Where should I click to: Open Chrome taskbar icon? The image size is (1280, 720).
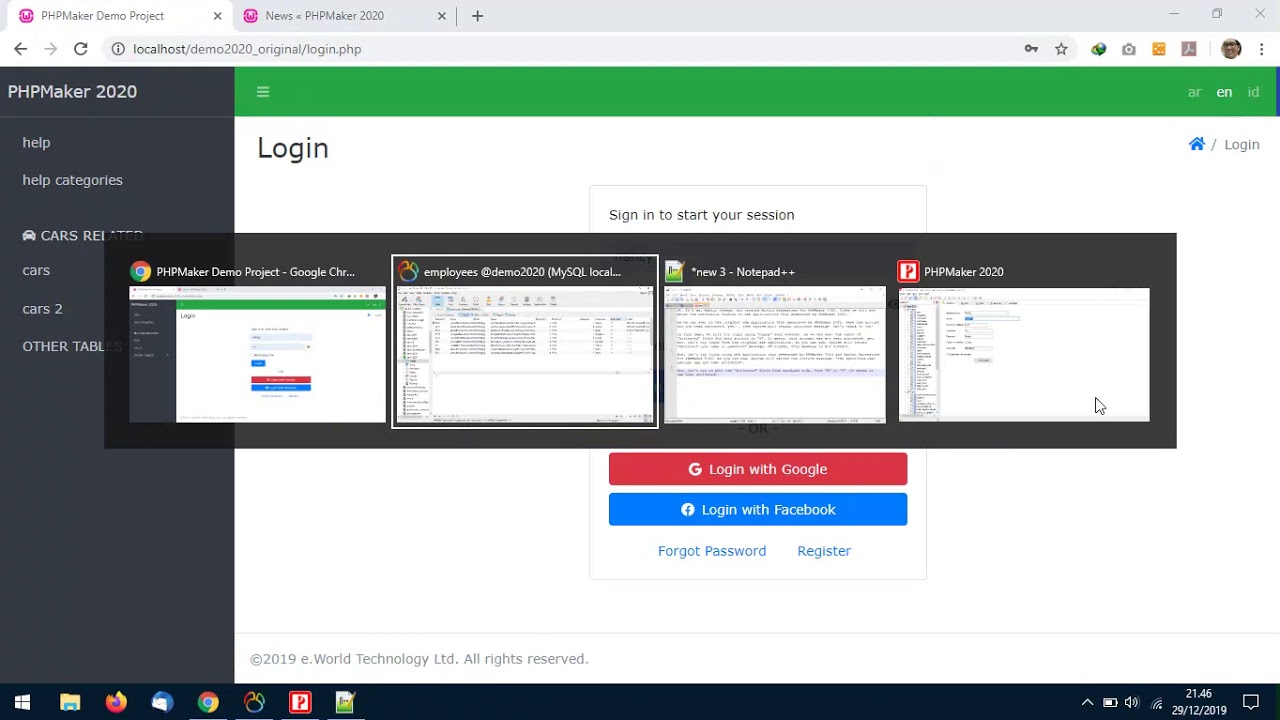coord(208,702)
